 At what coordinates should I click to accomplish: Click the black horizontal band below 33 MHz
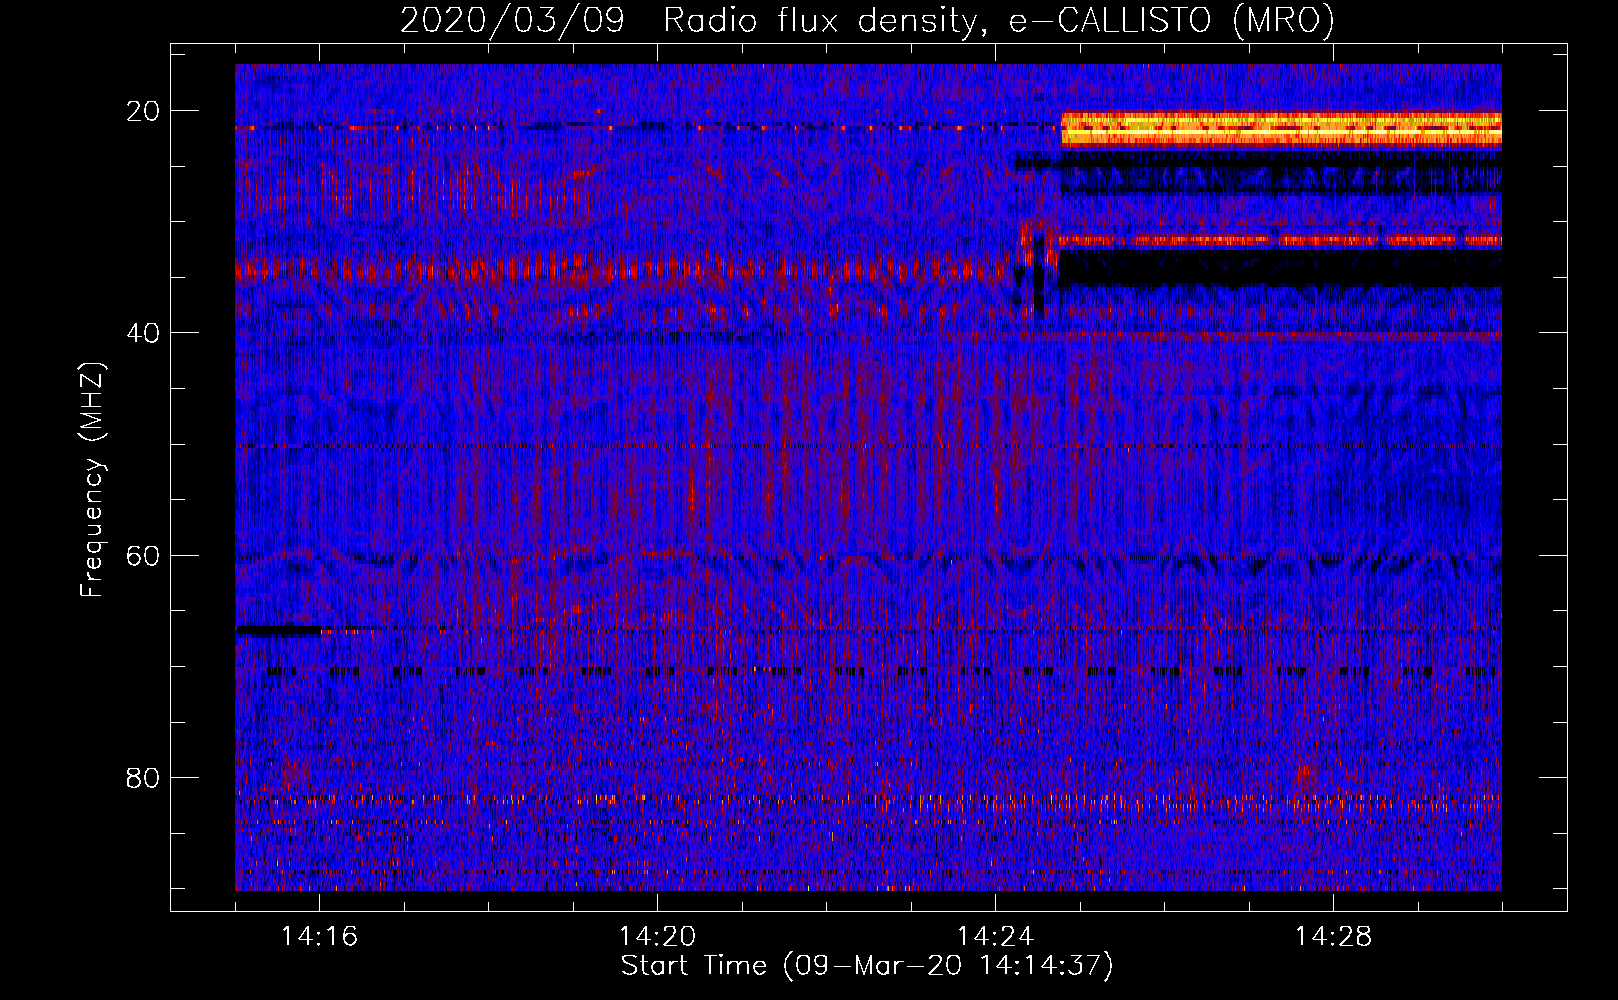[x=1281, y=268]
